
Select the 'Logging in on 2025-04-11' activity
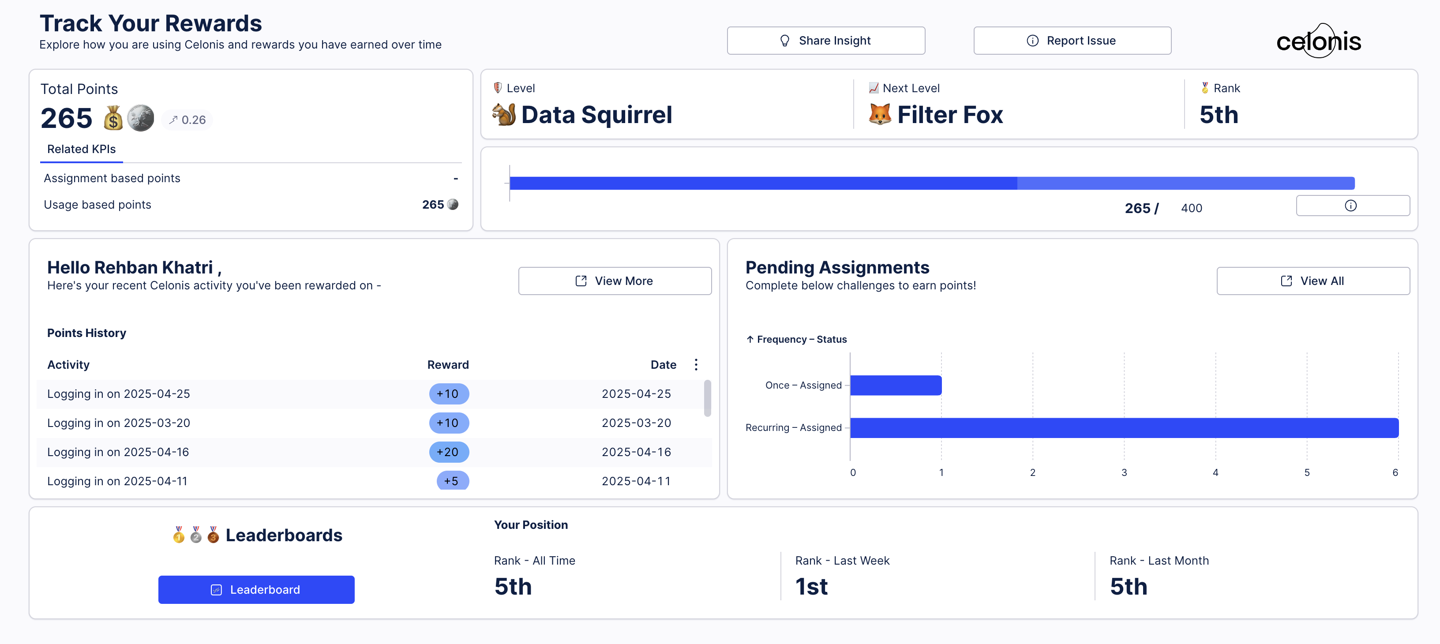(x=118, y=481)
